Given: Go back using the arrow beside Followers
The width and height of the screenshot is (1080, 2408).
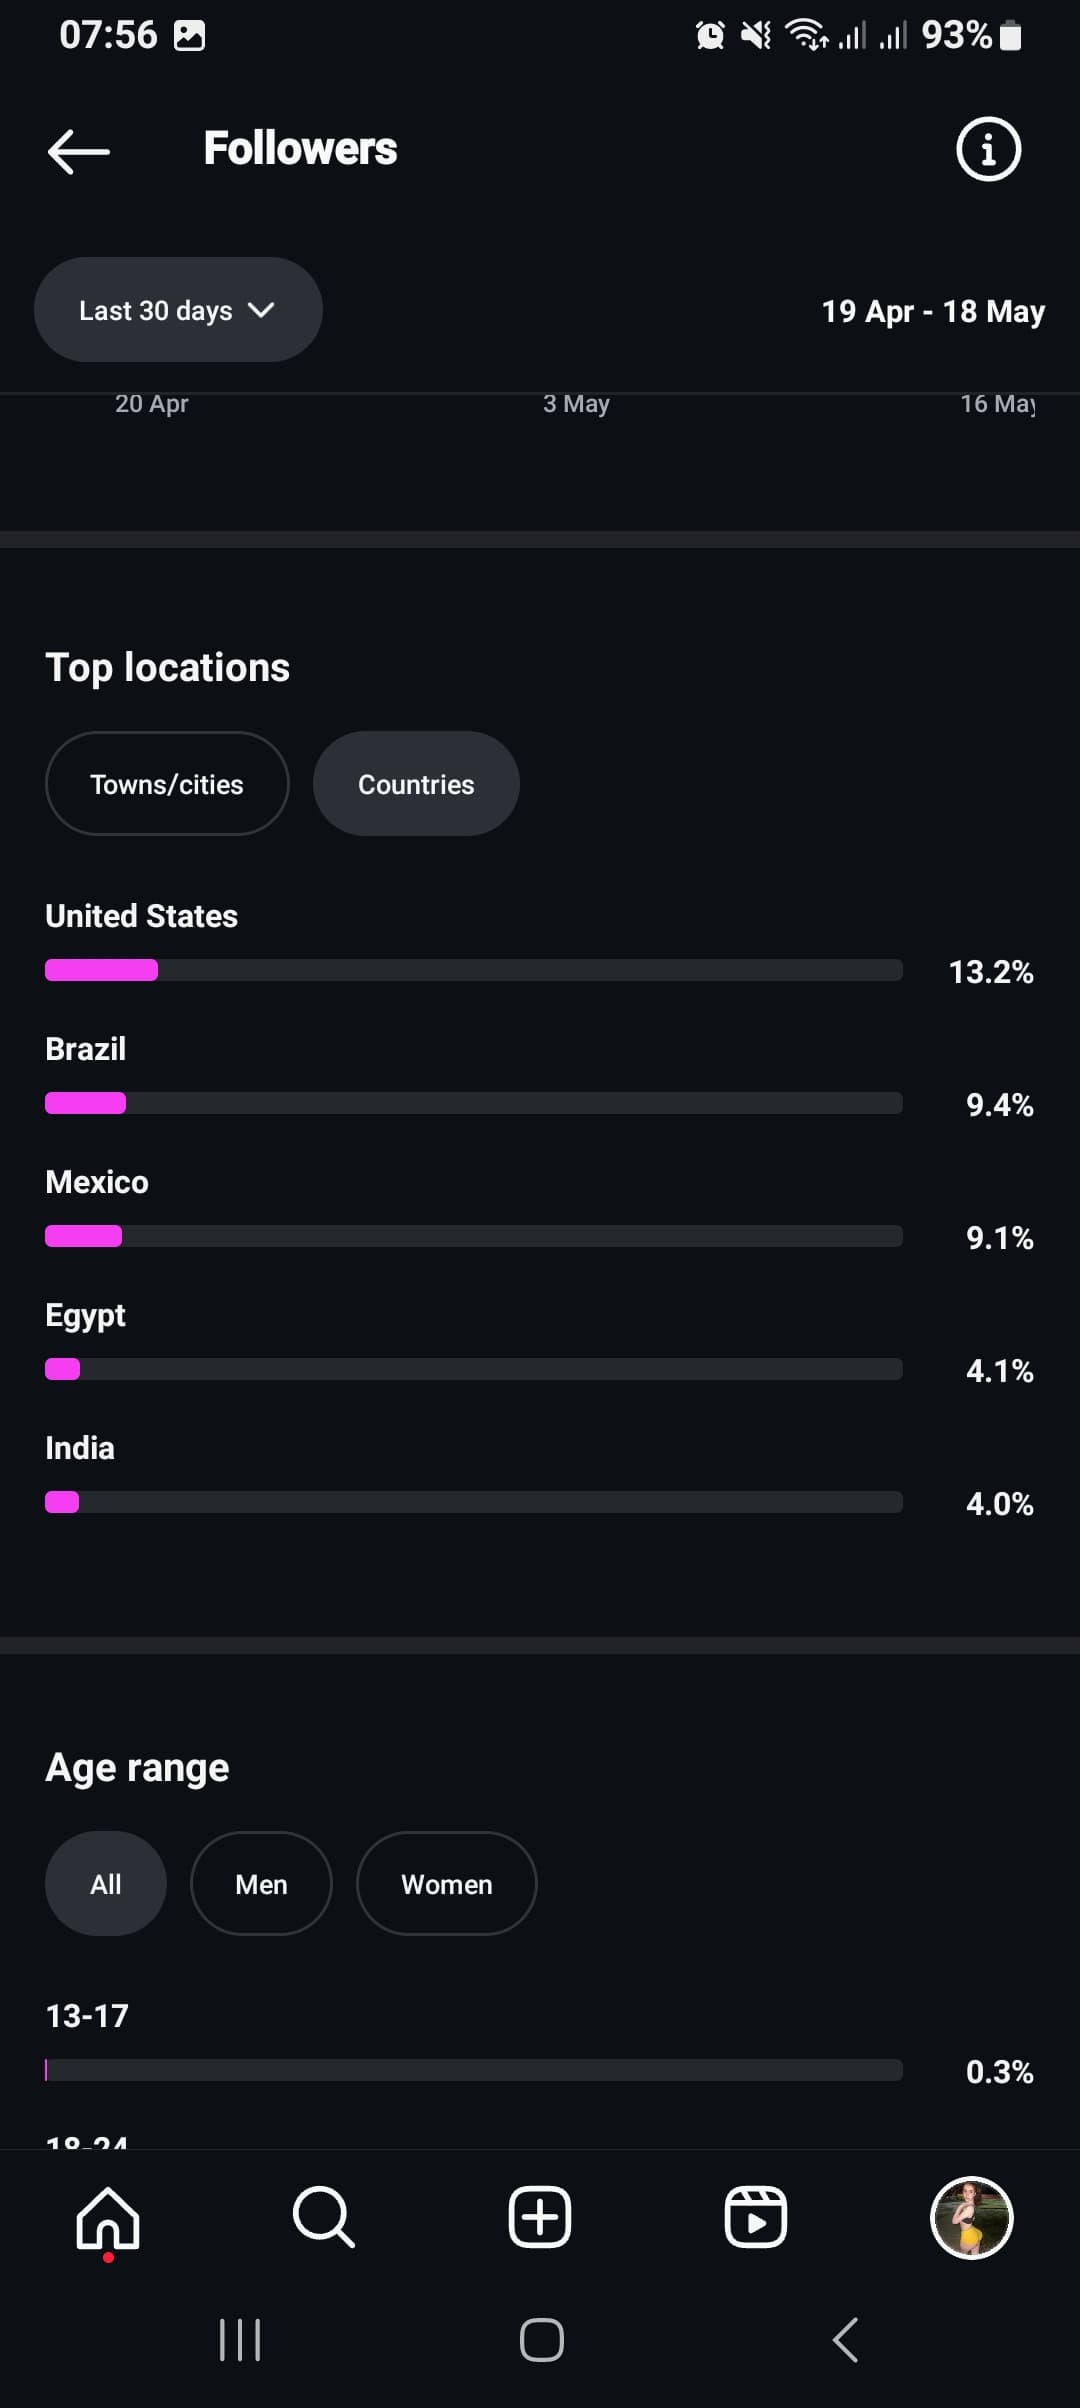Looking at the screenshot, I should tap(79, 151).
